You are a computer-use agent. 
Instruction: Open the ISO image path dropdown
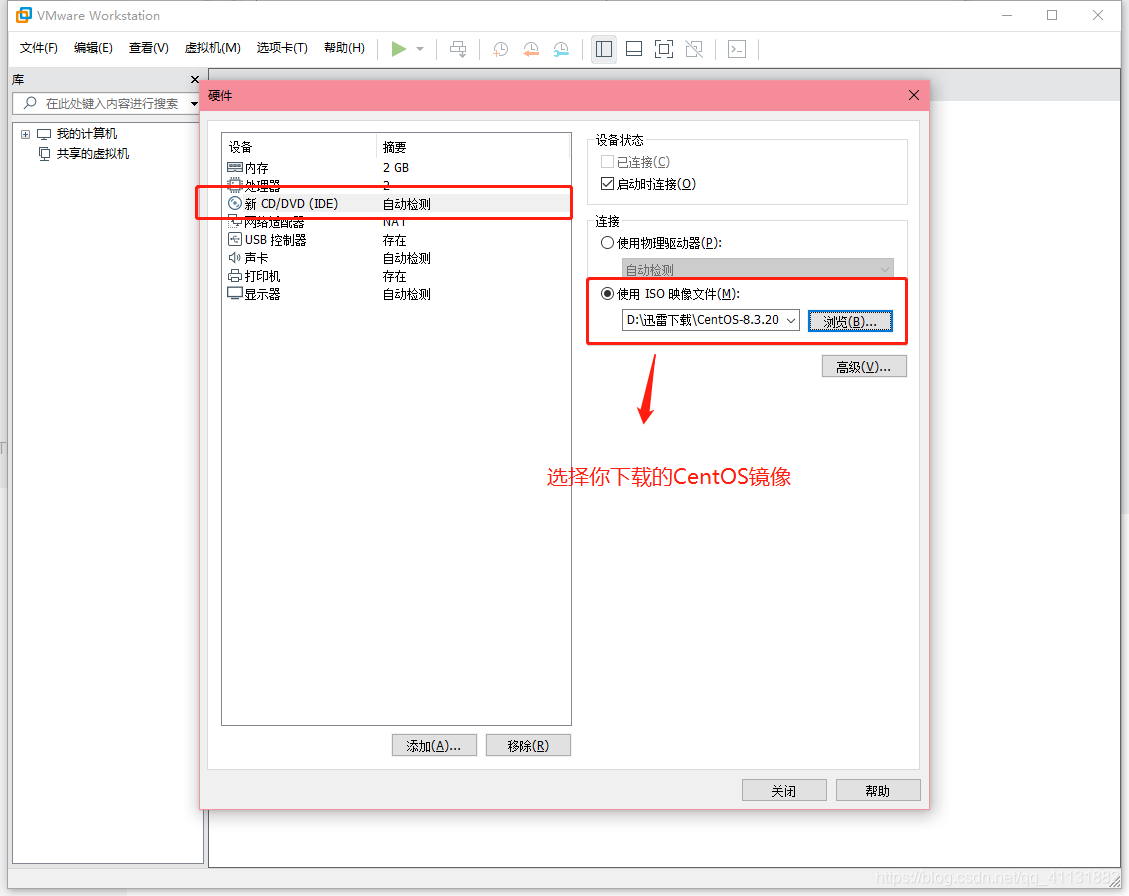coord(791,320)
